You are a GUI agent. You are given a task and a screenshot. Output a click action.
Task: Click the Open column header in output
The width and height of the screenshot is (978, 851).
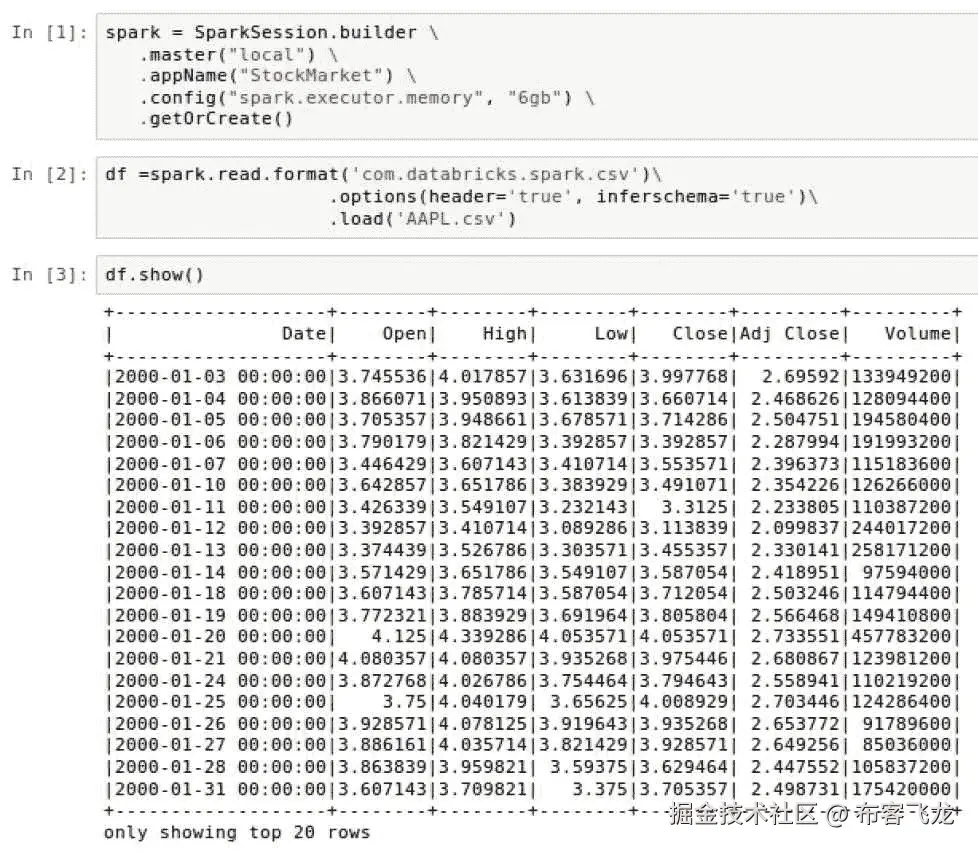point(404,334)
